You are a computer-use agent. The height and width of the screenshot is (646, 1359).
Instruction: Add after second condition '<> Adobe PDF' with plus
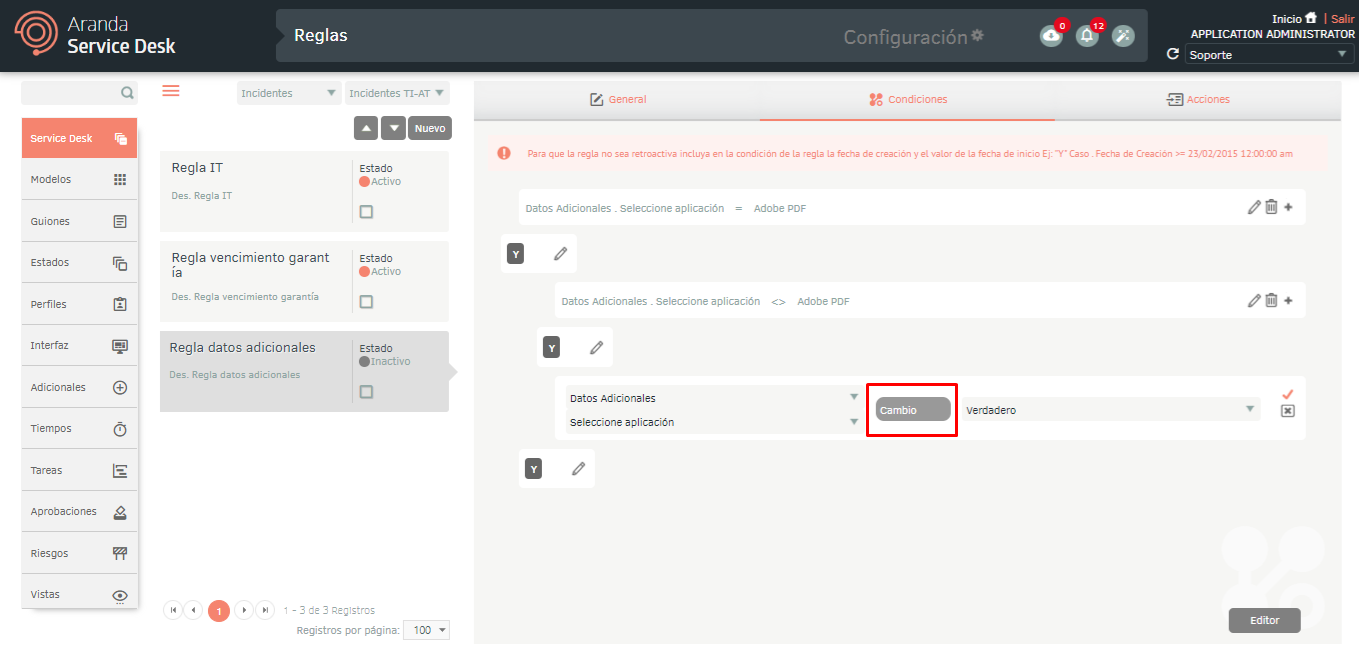click(x=1288, y=300)
